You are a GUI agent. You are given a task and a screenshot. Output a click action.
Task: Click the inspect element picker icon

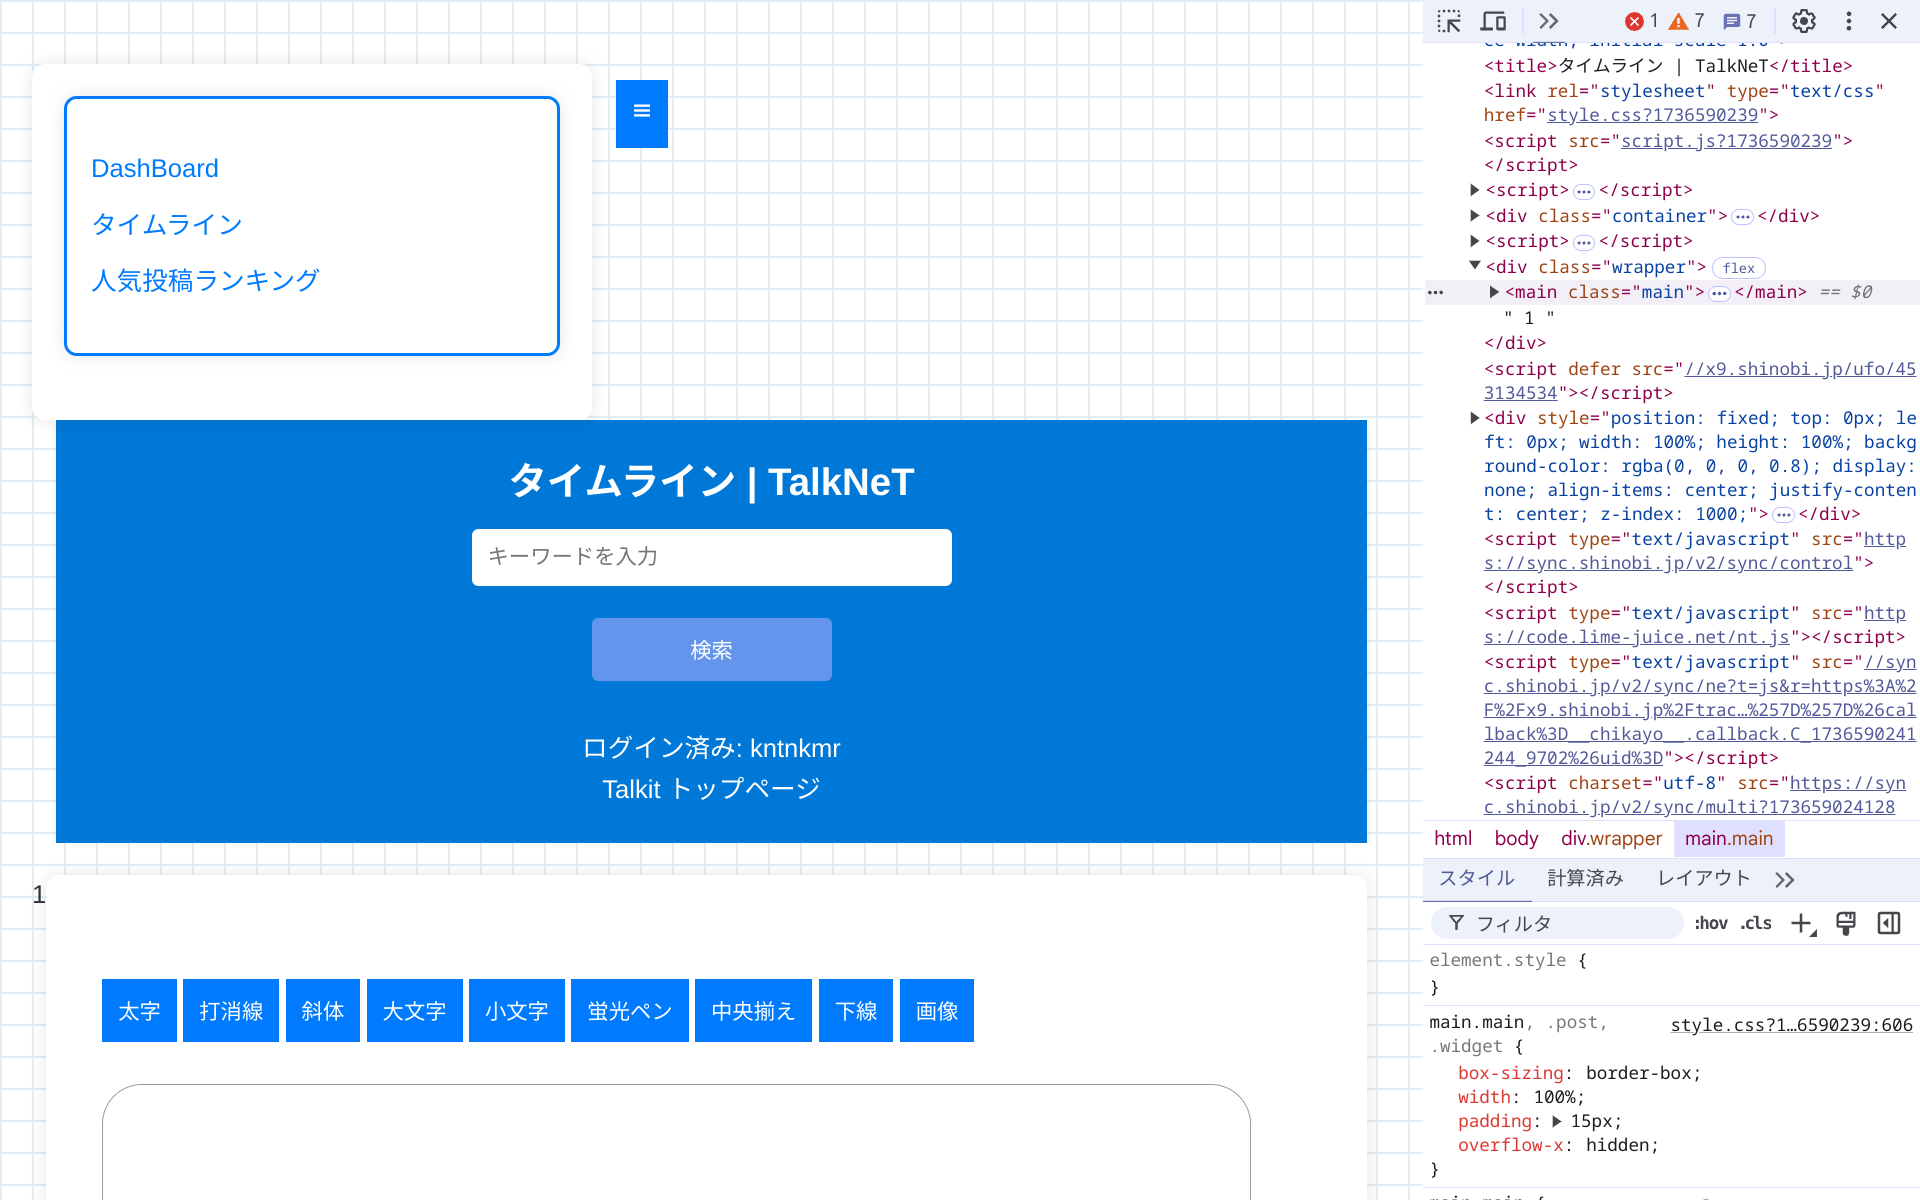coord(1449,21)
